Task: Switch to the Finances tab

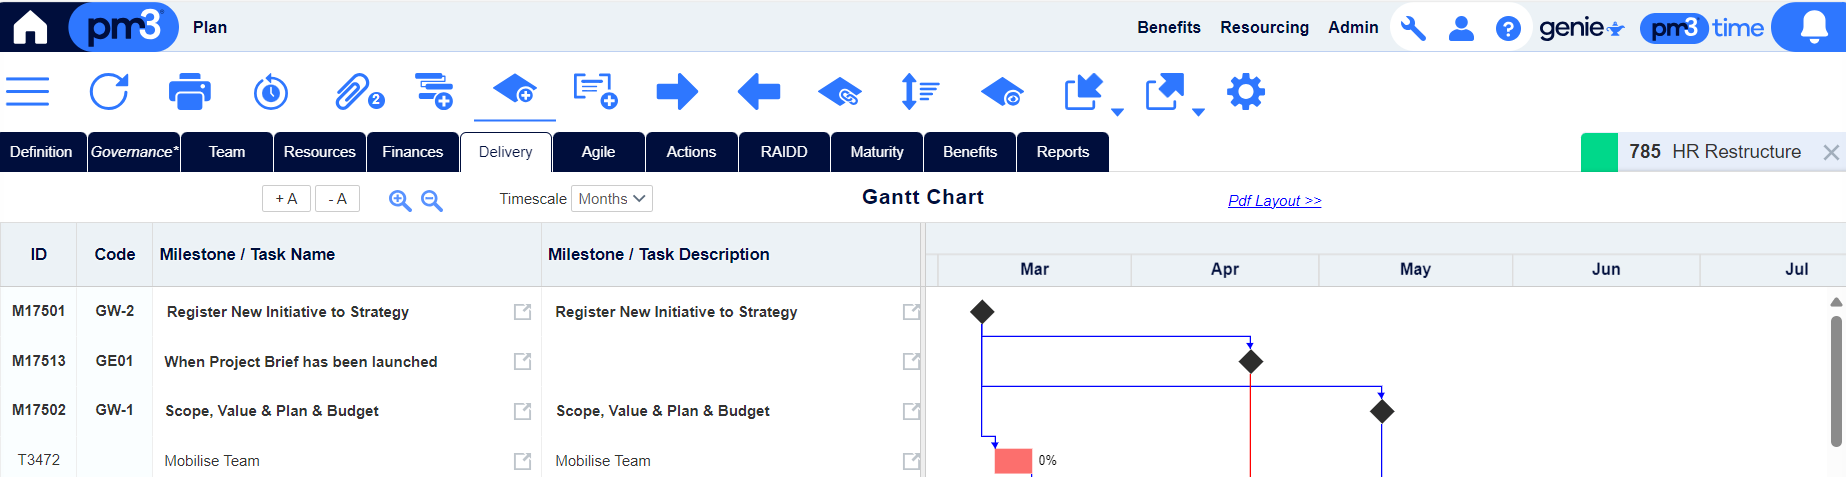Action: 412,152
